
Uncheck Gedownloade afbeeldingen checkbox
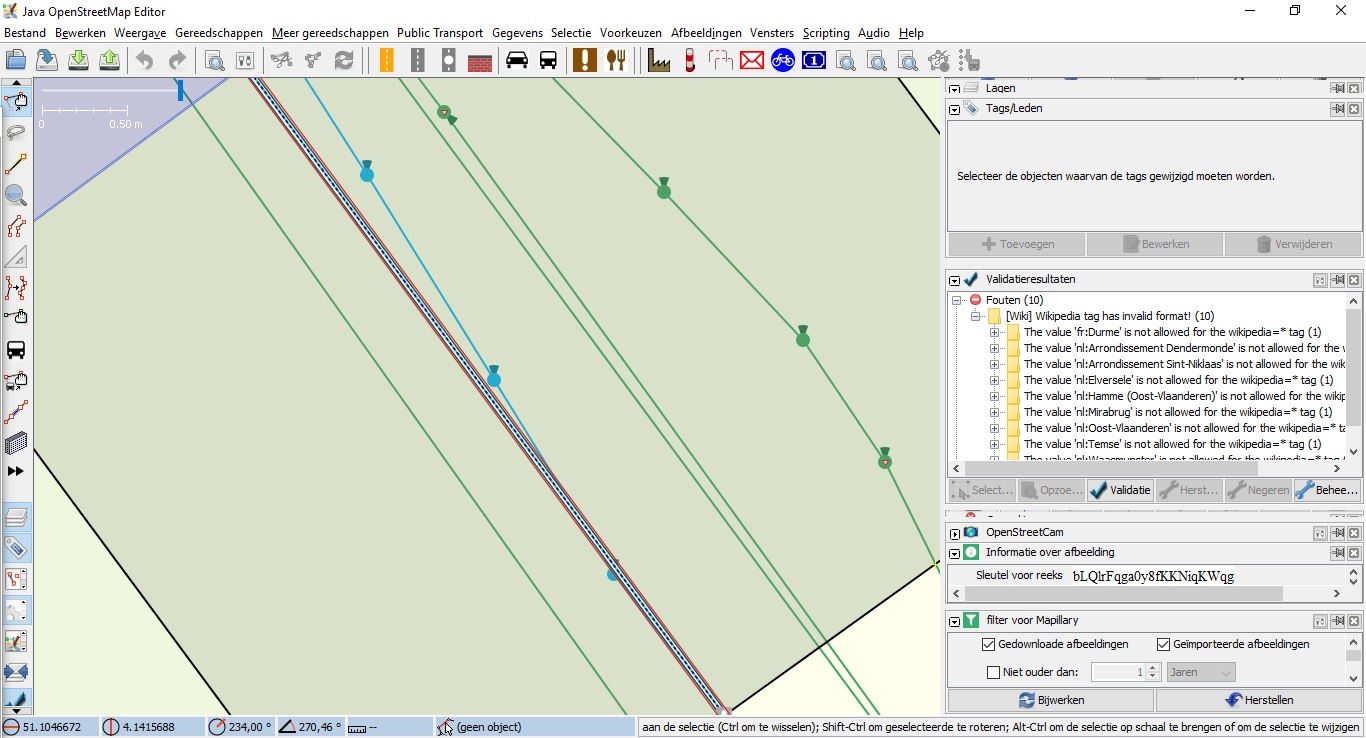[989, 644]
